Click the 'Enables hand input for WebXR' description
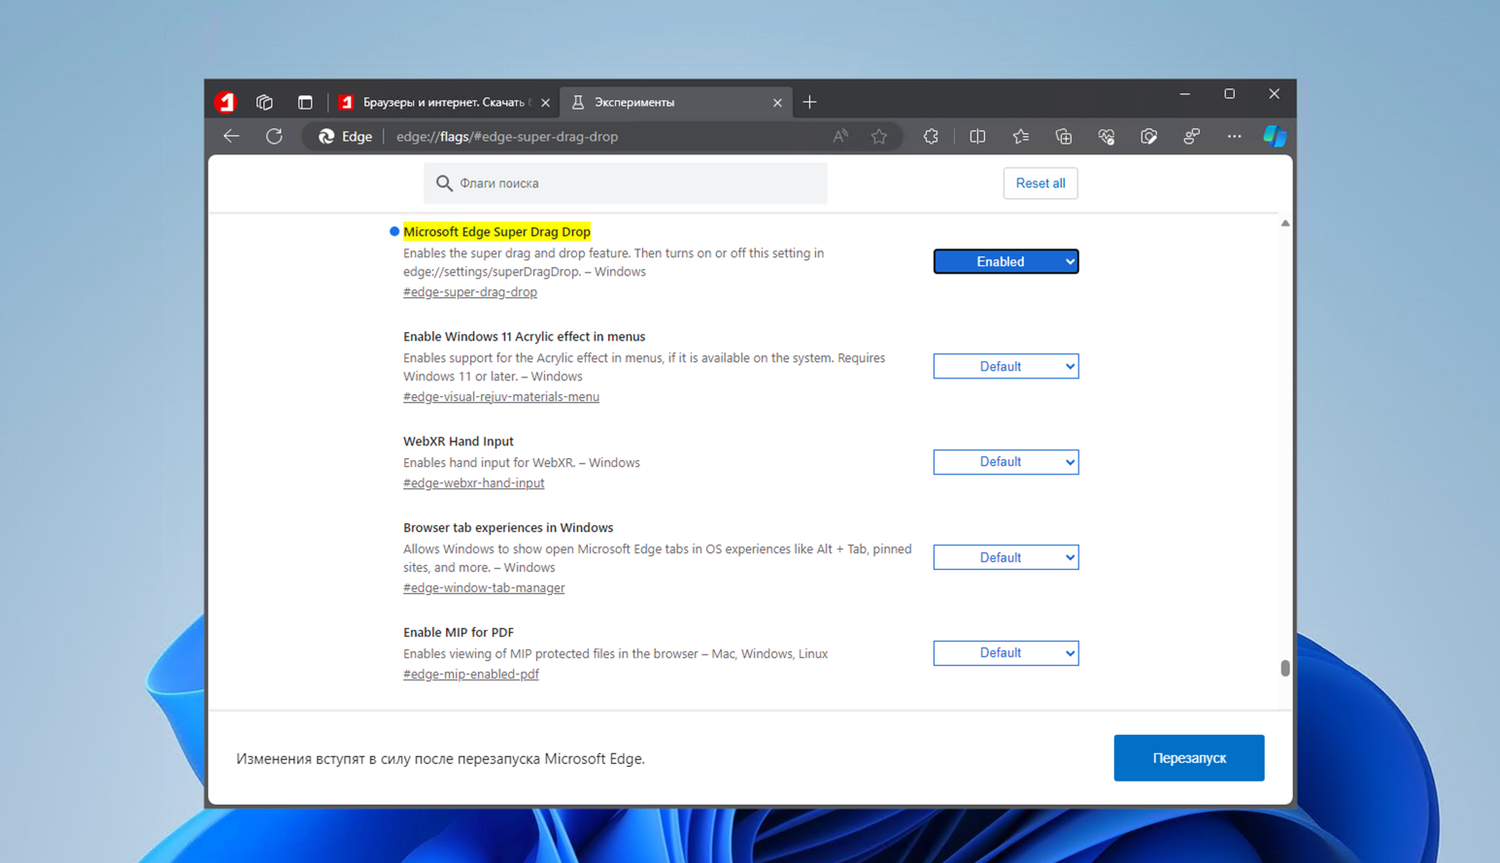The width and height of the screenshot is (1500, 863). (x=521, y=463)
